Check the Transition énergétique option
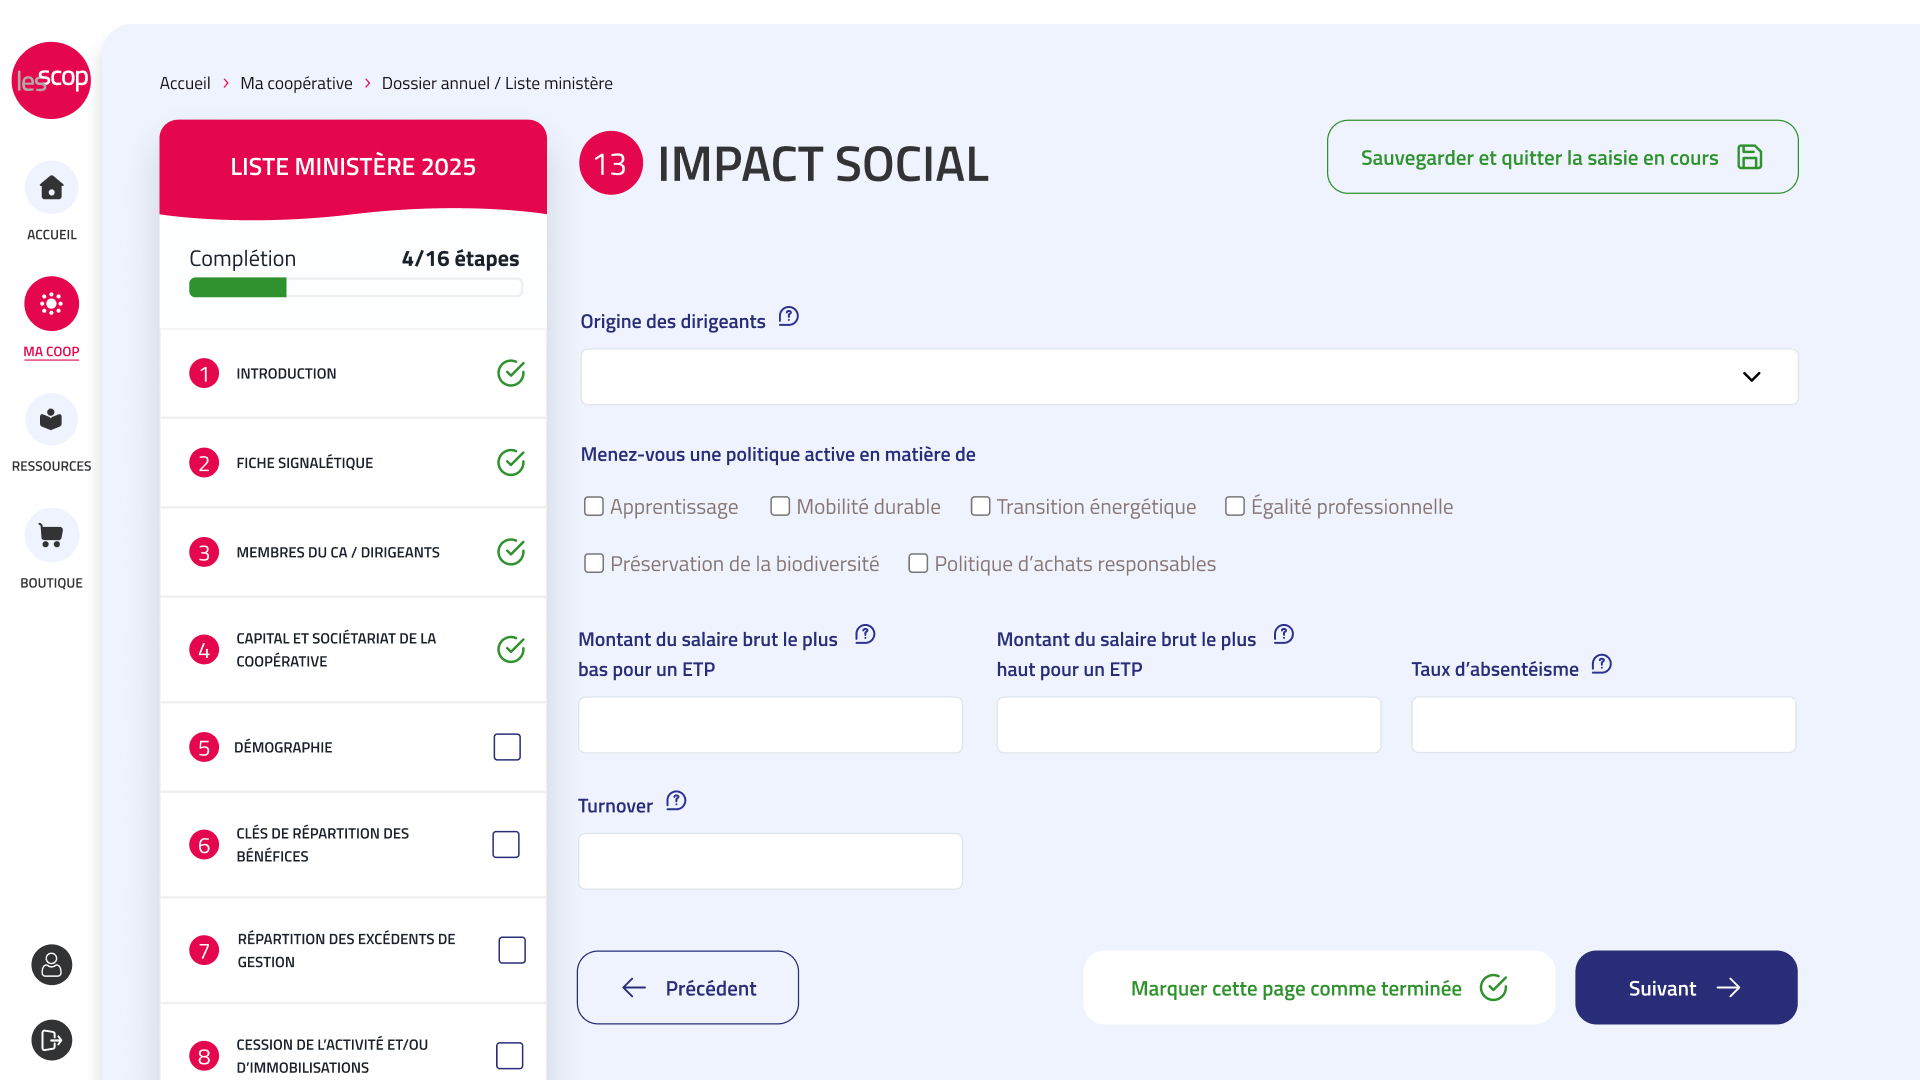Viewport: 1920px width, 1080px height. point(980,507)
